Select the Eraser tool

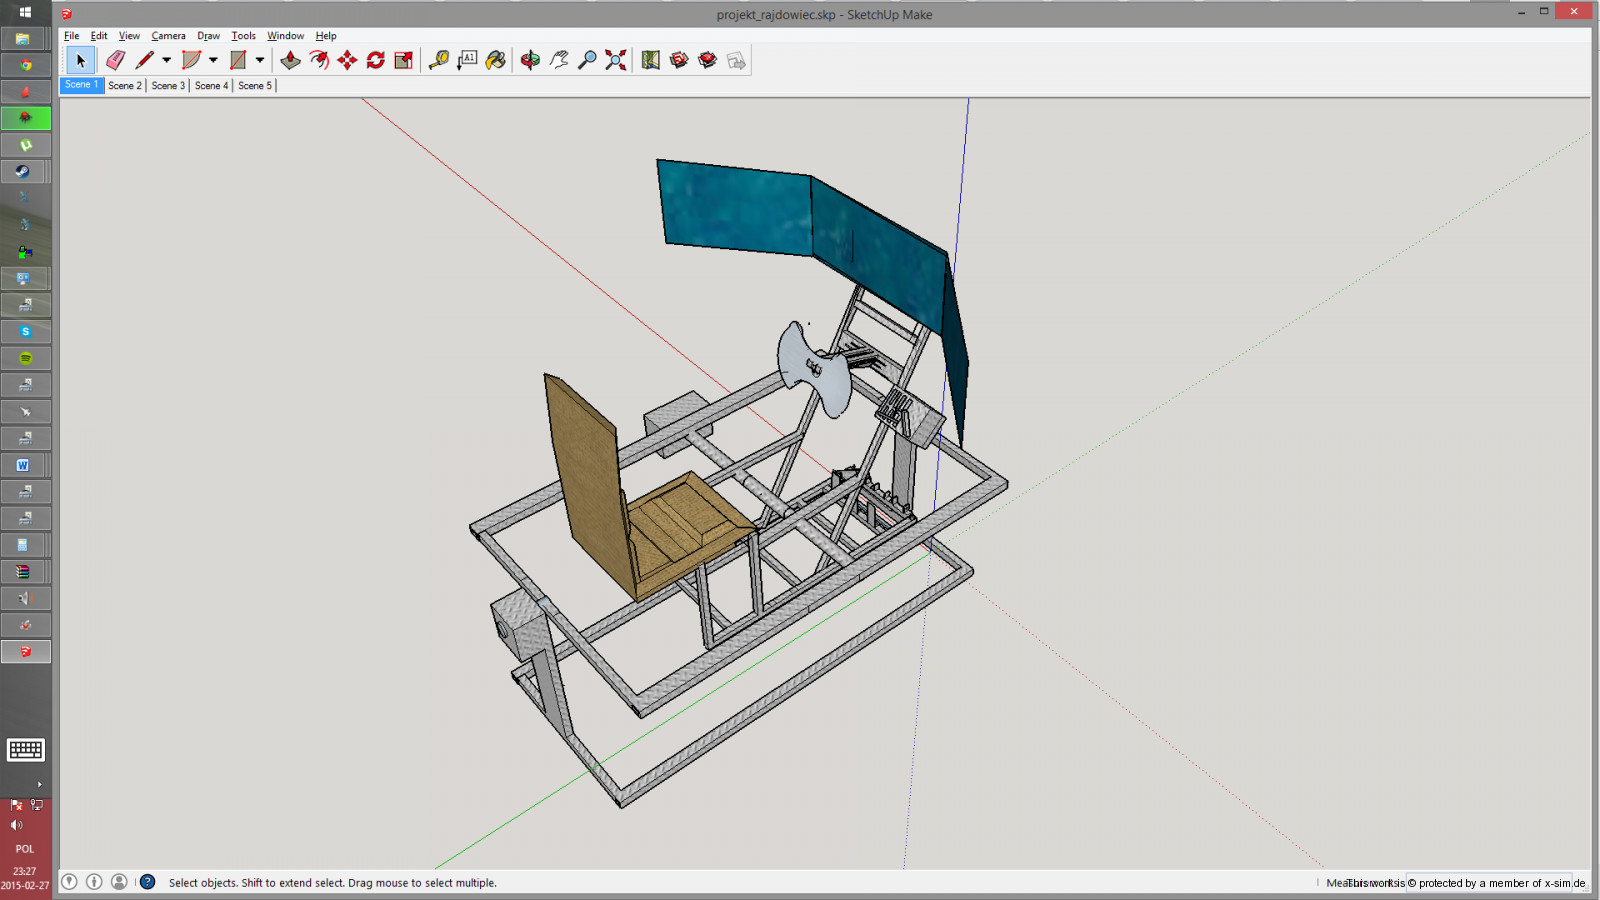(x=116, y=61)
